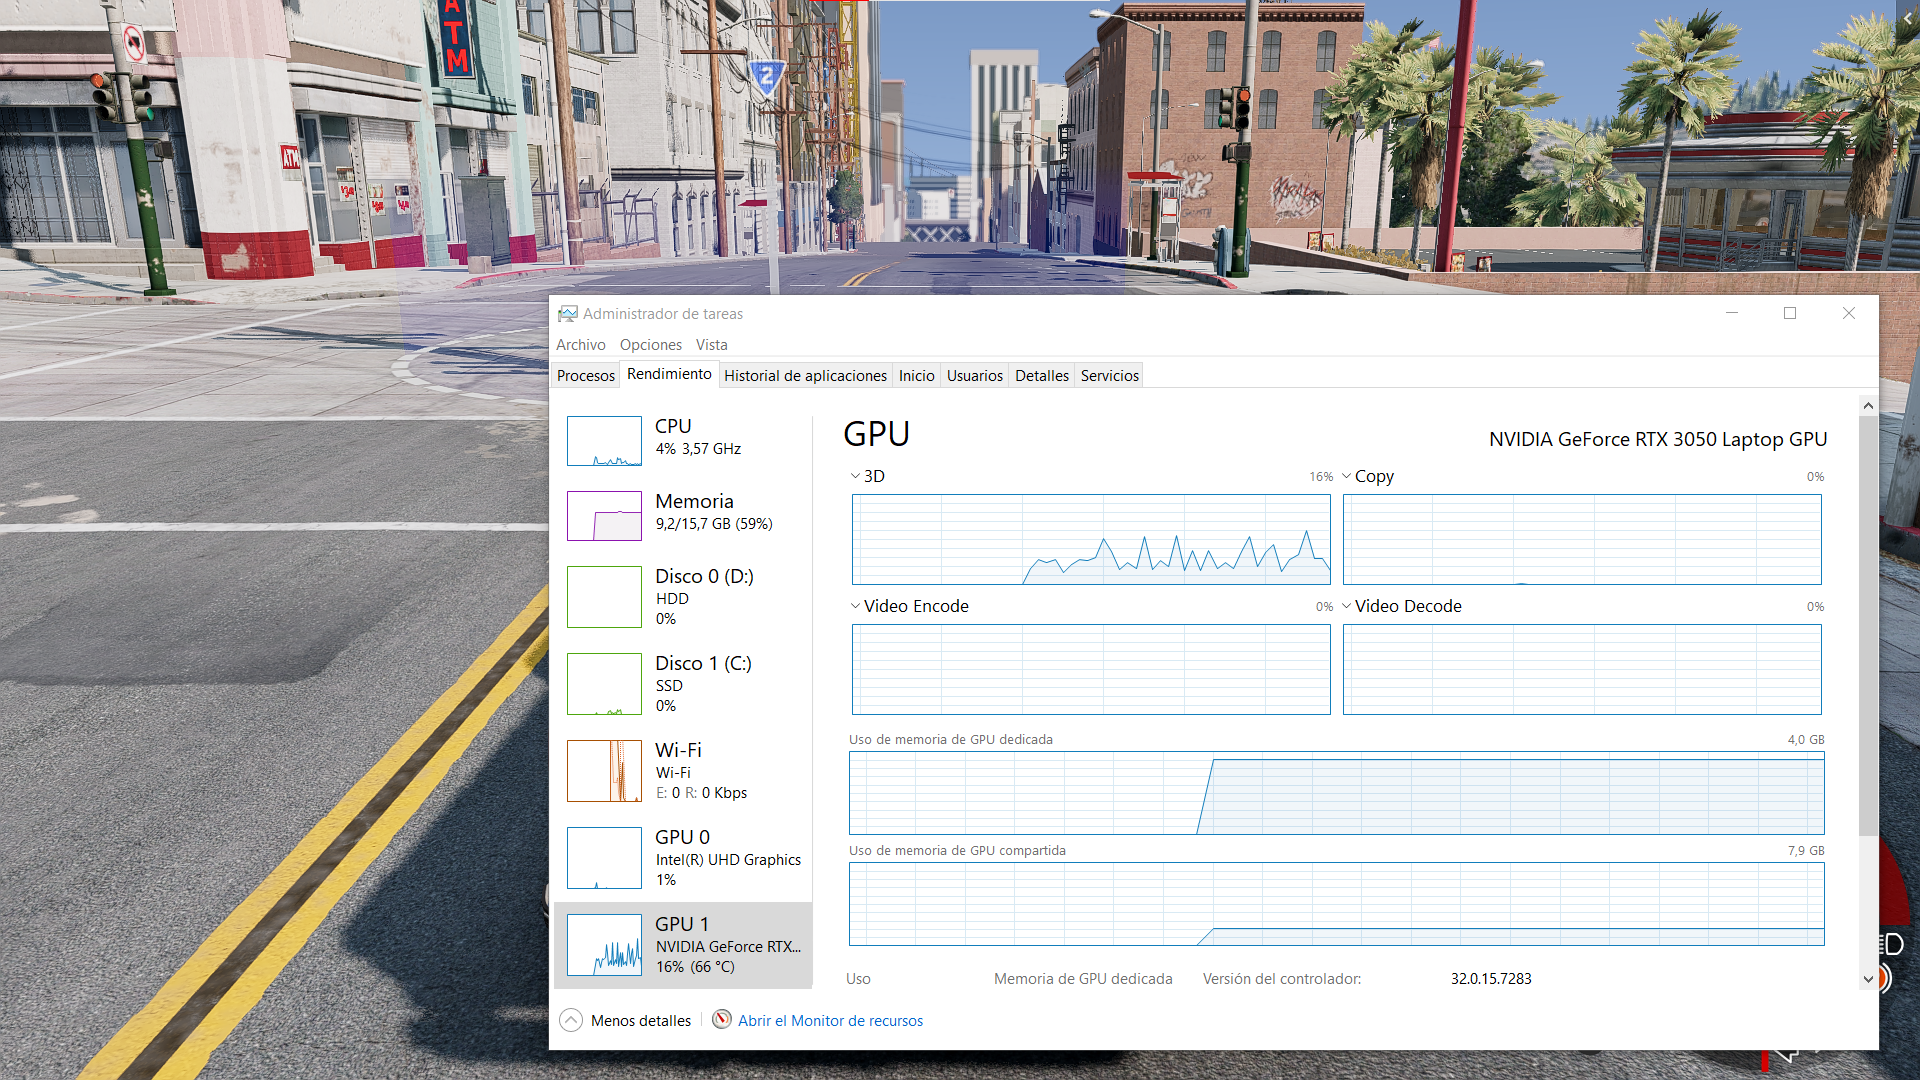Screen dimensions: 1920x1080
Task: Click Abrir el Monitor de recursos link
Action: coord(830,1021)
